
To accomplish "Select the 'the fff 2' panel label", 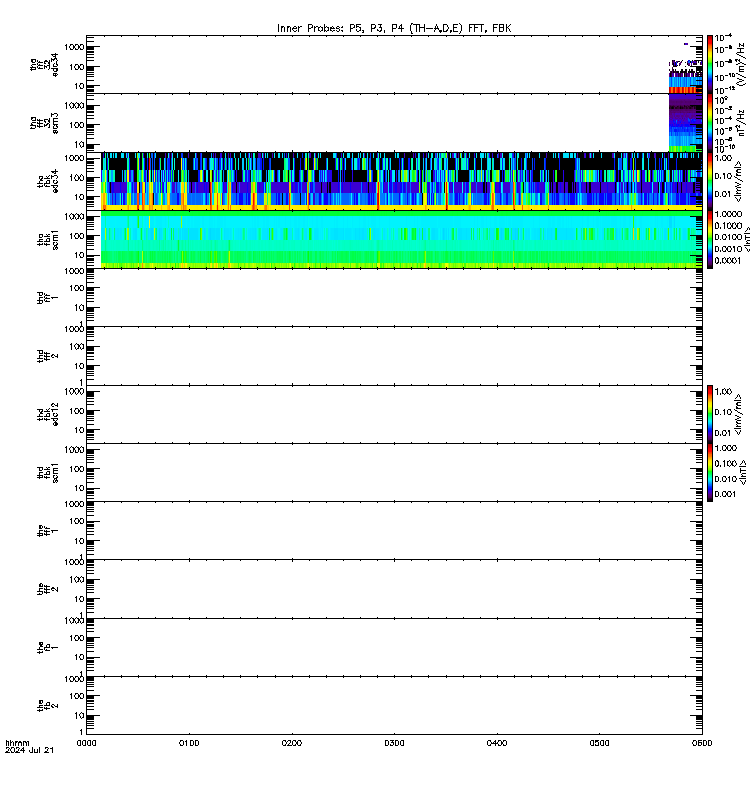I will [48, 589].
